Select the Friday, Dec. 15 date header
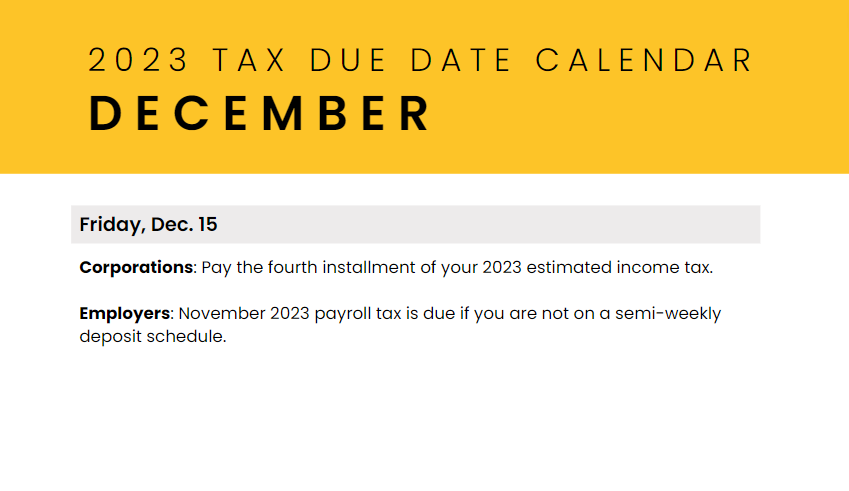Screen dimensions: 849x491 tap(148, 225)
